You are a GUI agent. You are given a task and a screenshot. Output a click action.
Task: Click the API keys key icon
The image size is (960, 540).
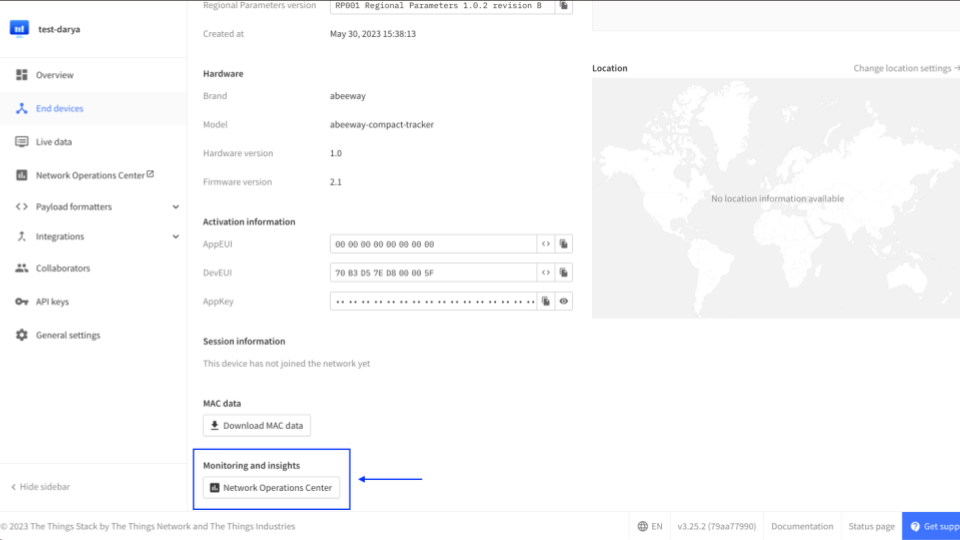pyautogui.click(x=22, y=302)
